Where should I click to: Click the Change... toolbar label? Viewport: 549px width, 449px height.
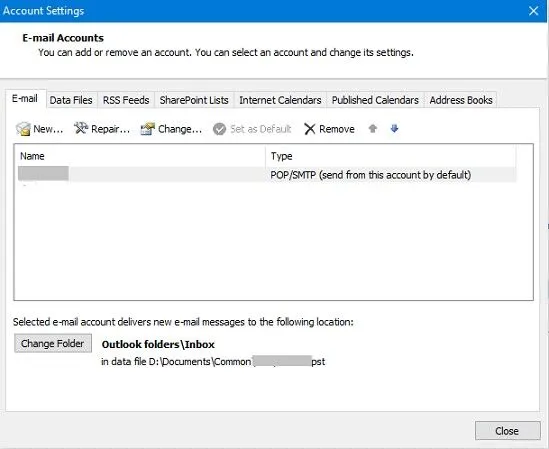[180, 129]
